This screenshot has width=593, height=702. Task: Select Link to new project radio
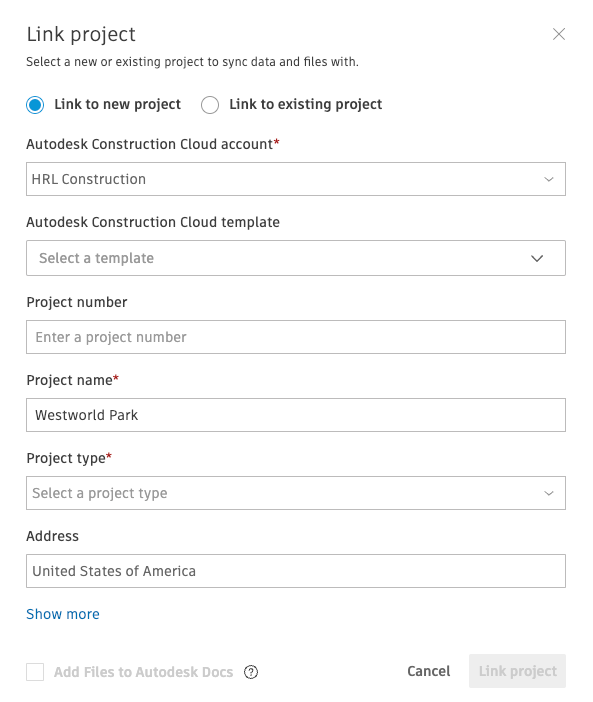click(x=35, y=105)
